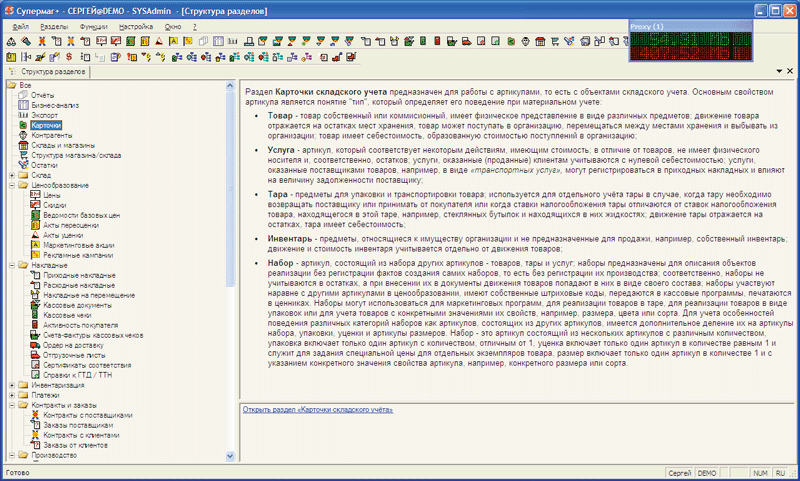This screenshot has width=800, height=481.
Task: Open Кассовые чеки in the tree
Action: point(66,314)
